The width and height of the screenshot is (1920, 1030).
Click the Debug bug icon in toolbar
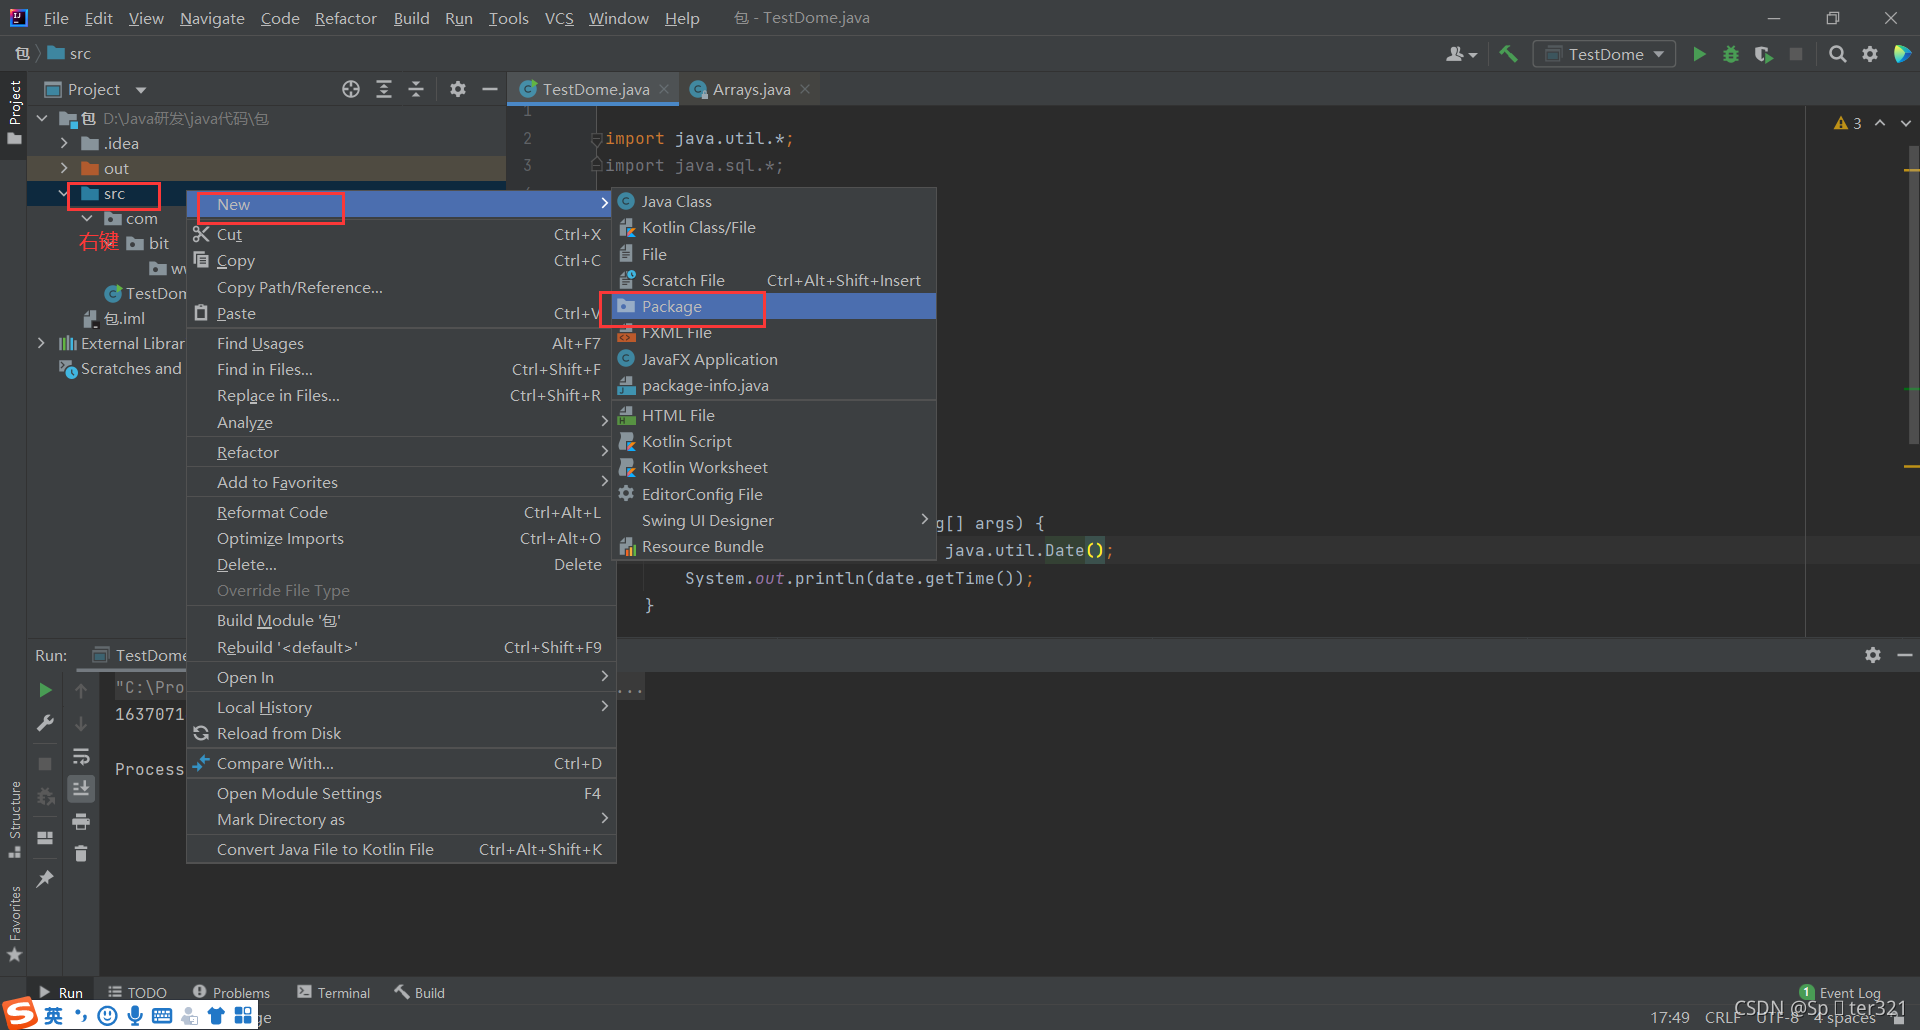(x=1731, y=54)
